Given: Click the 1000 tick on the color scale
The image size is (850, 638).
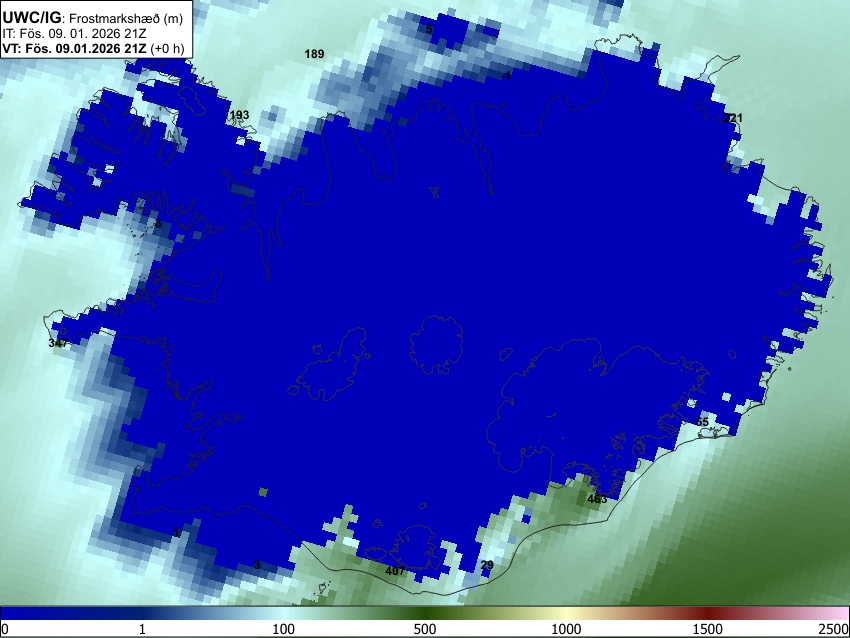Looking at the screenshot, I should click(x=566, y=629).
